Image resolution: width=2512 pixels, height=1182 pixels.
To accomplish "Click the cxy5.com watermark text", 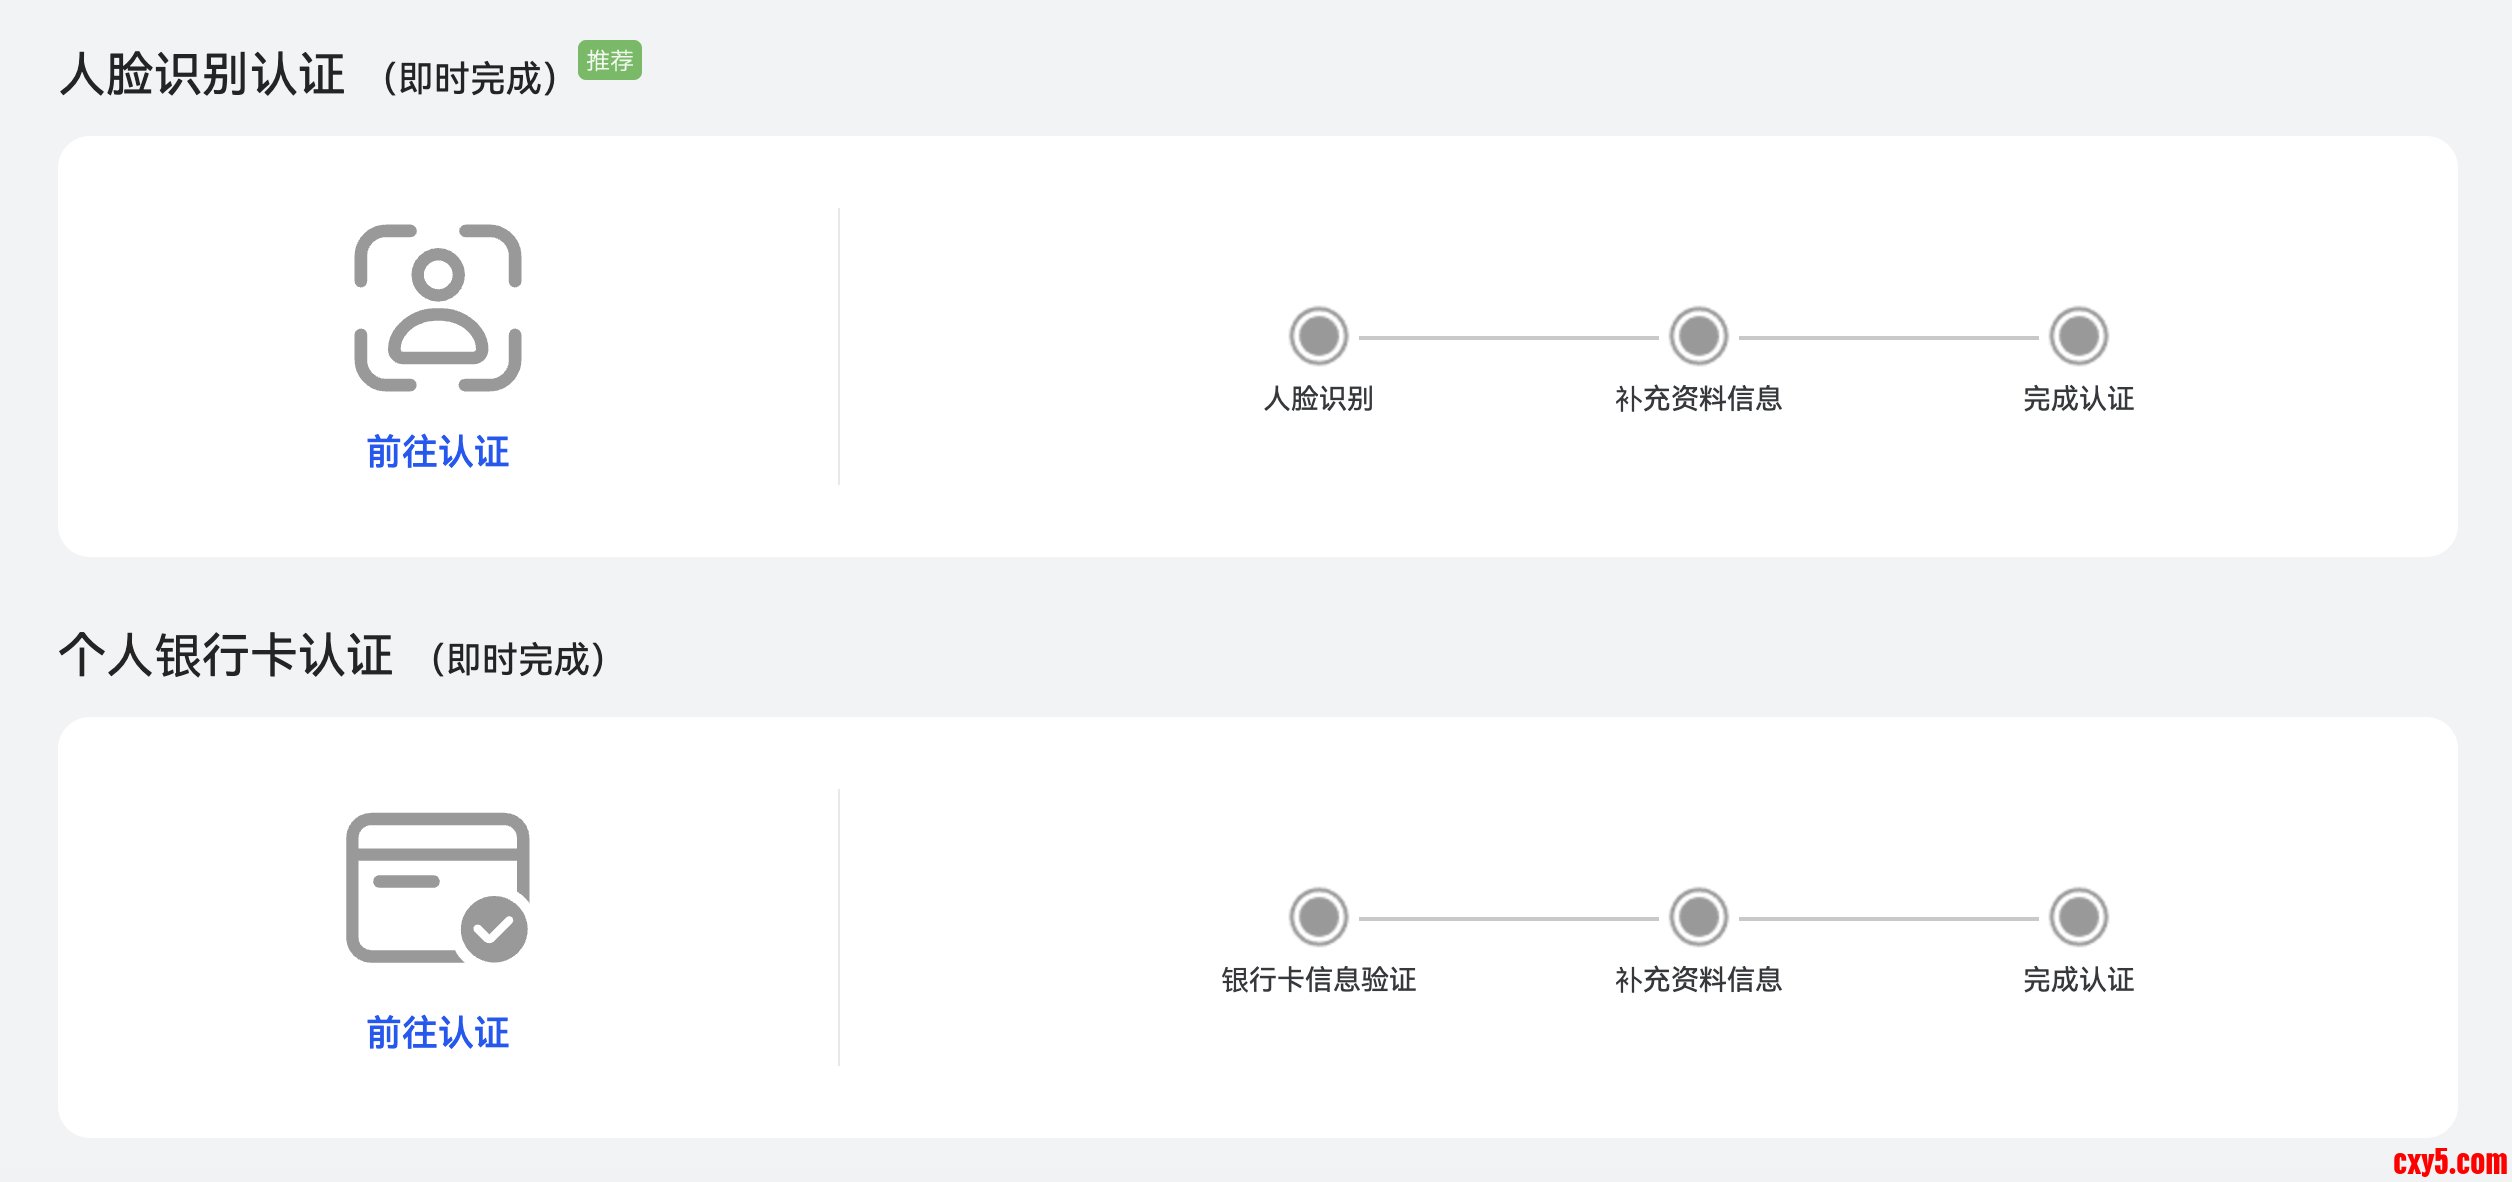I will [2449, 1162].
